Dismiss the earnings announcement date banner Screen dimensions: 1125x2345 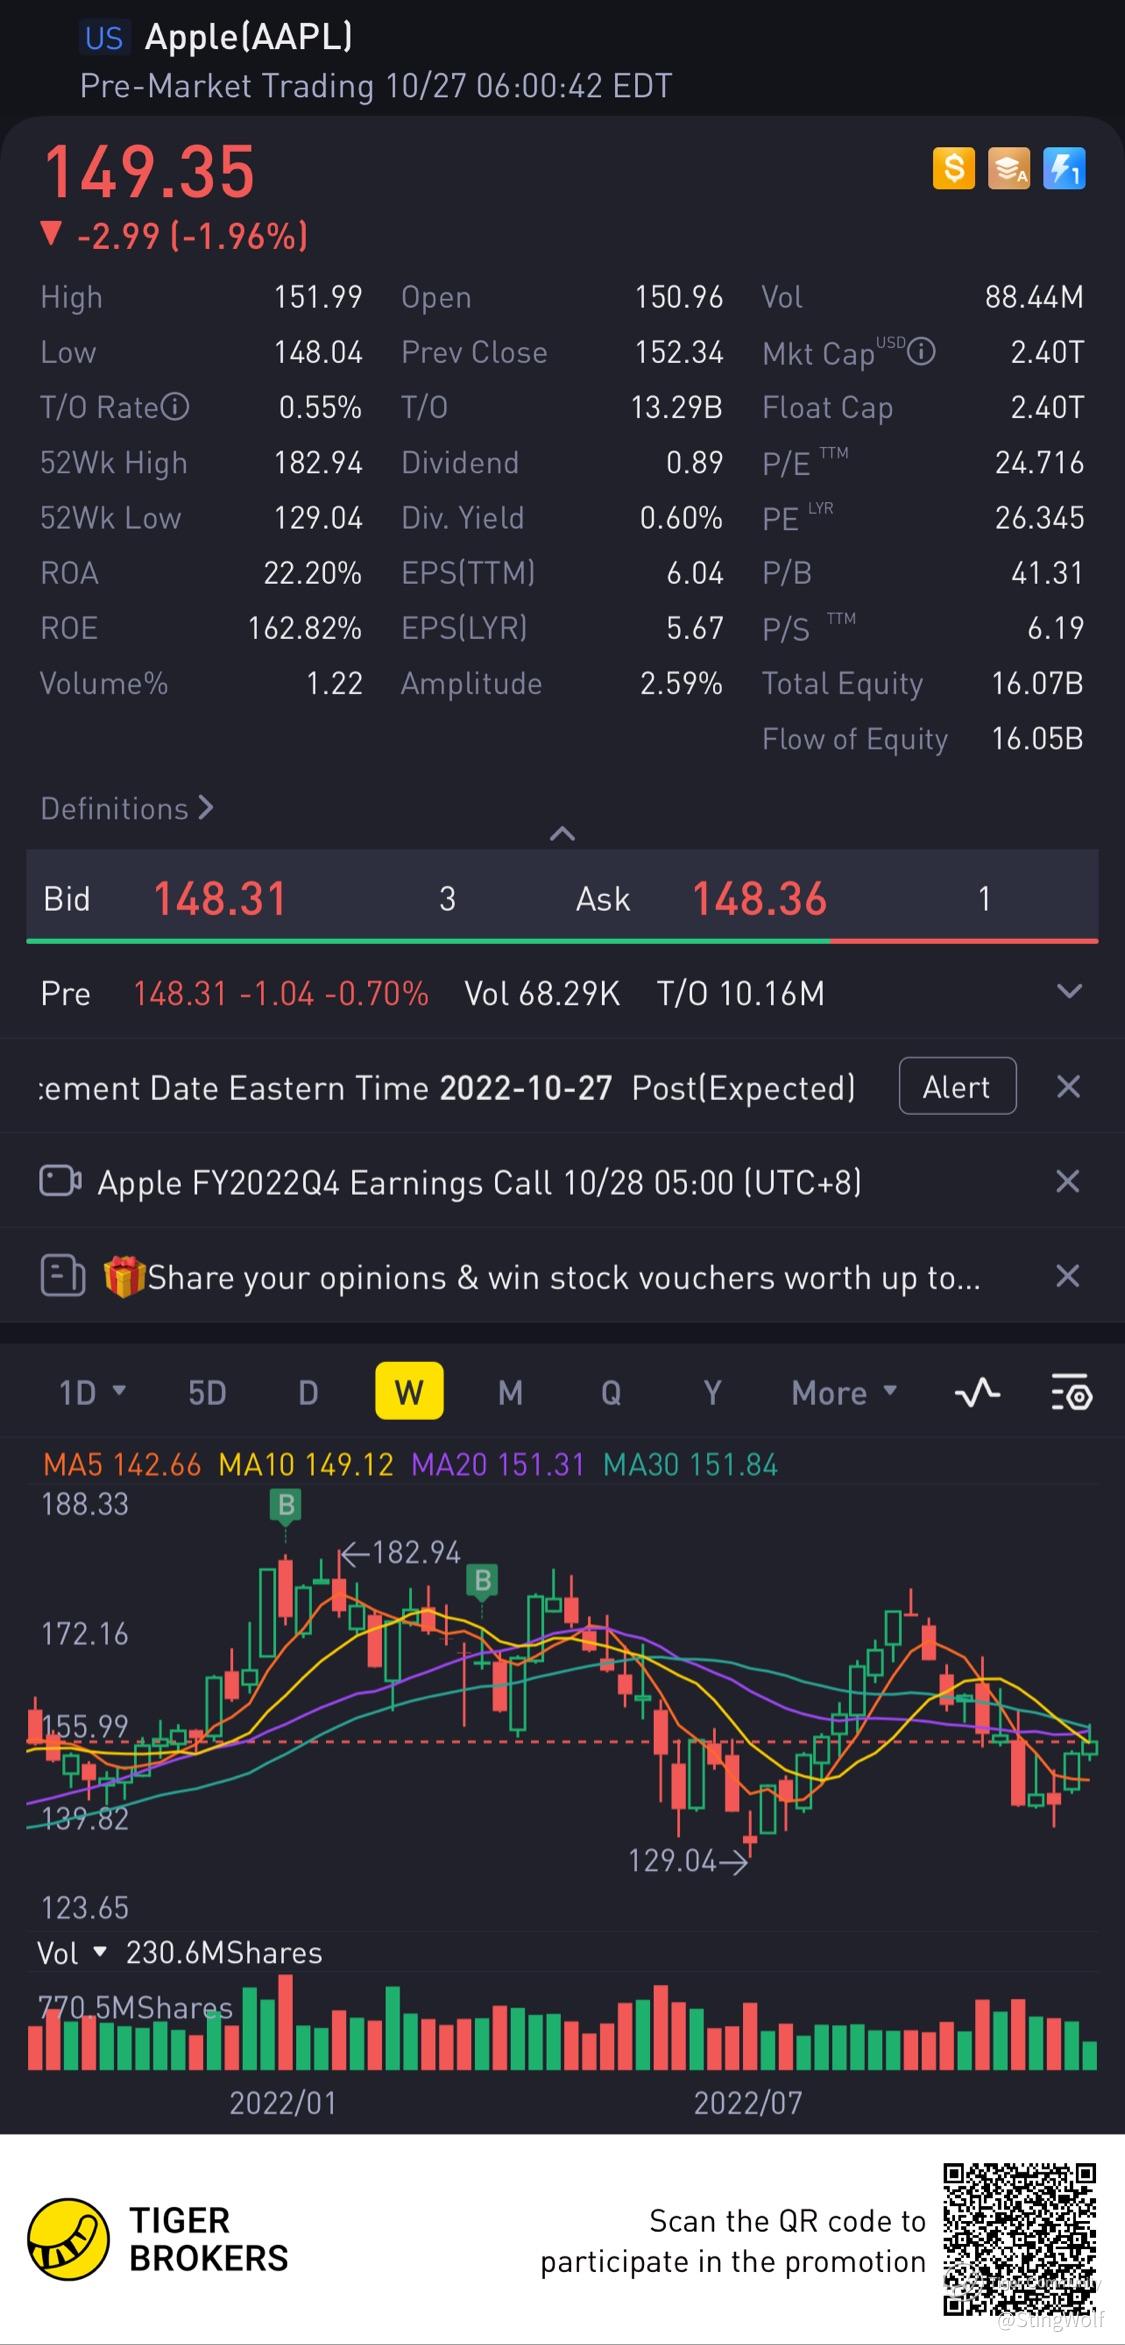[1068, 1087]
